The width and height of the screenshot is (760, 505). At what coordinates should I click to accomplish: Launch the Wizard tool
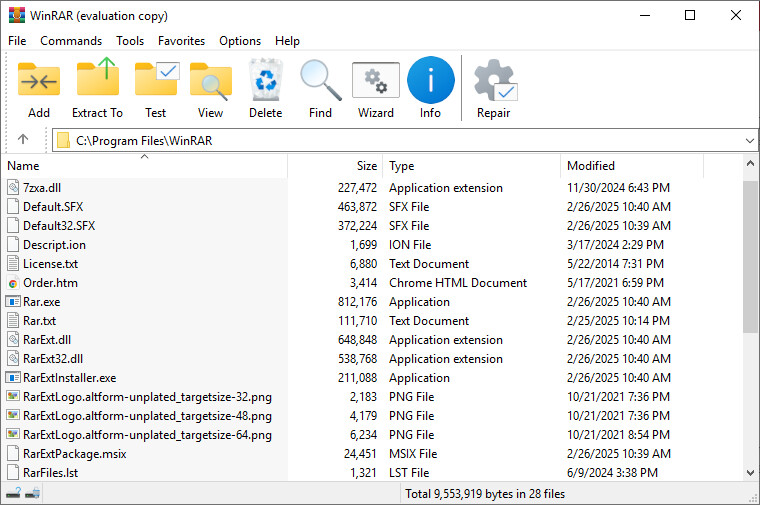(376, 82)
